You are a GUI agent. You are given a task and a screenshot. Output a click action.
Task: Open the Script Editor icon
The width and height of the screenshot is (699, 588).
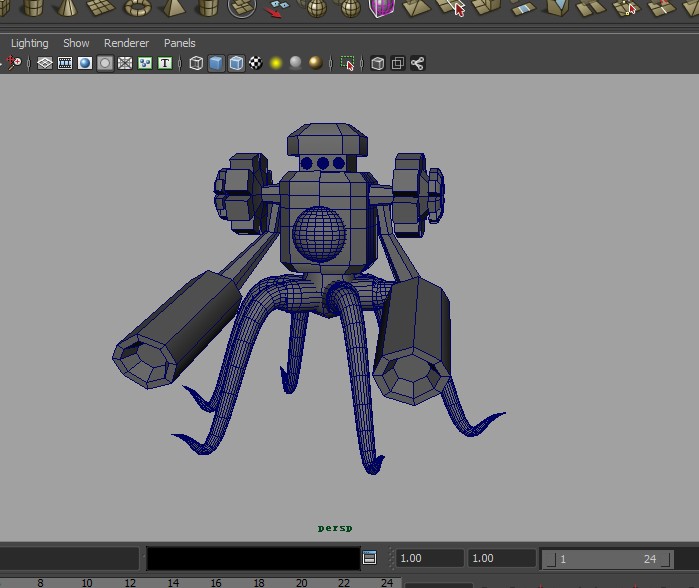[370, 558]
